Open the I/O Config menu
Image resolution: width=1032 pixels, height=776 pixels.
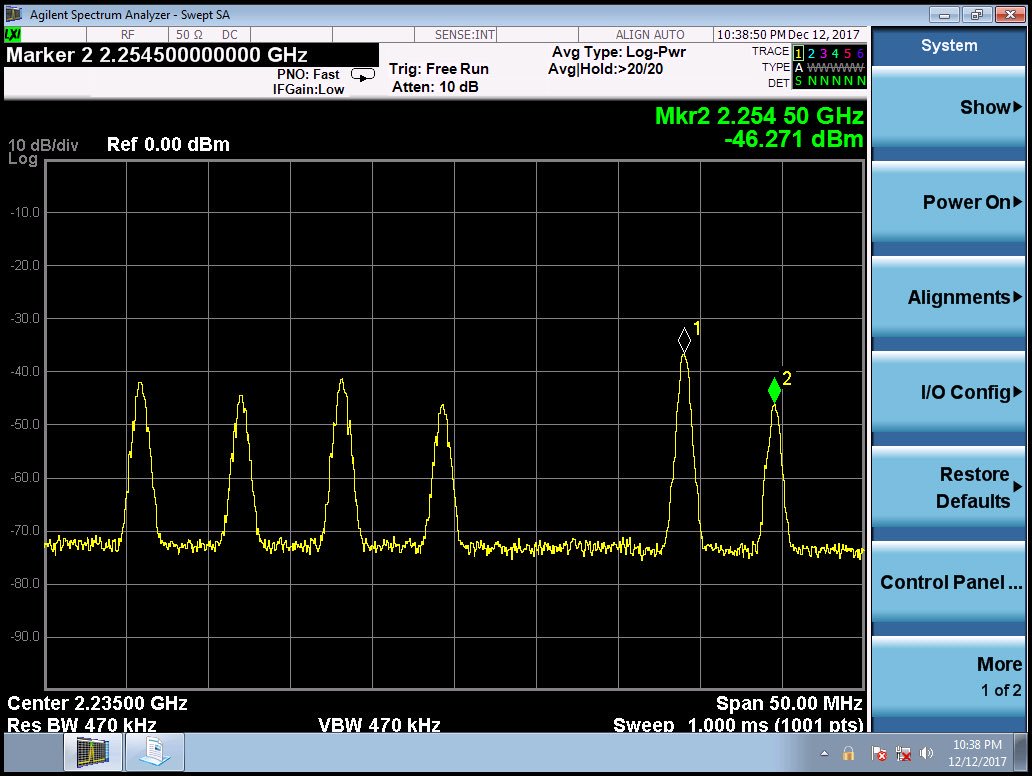click(x=949, y=392)
